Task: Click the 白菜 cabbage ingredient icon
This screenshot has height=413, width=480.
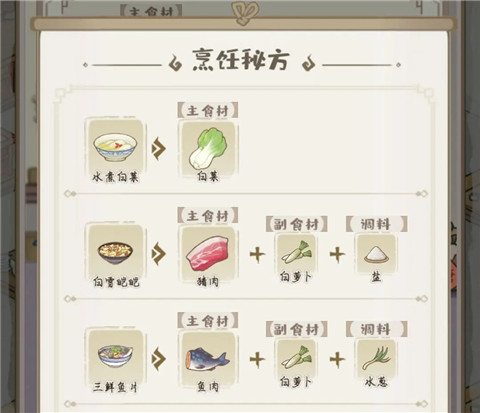Action: (208, 148)
